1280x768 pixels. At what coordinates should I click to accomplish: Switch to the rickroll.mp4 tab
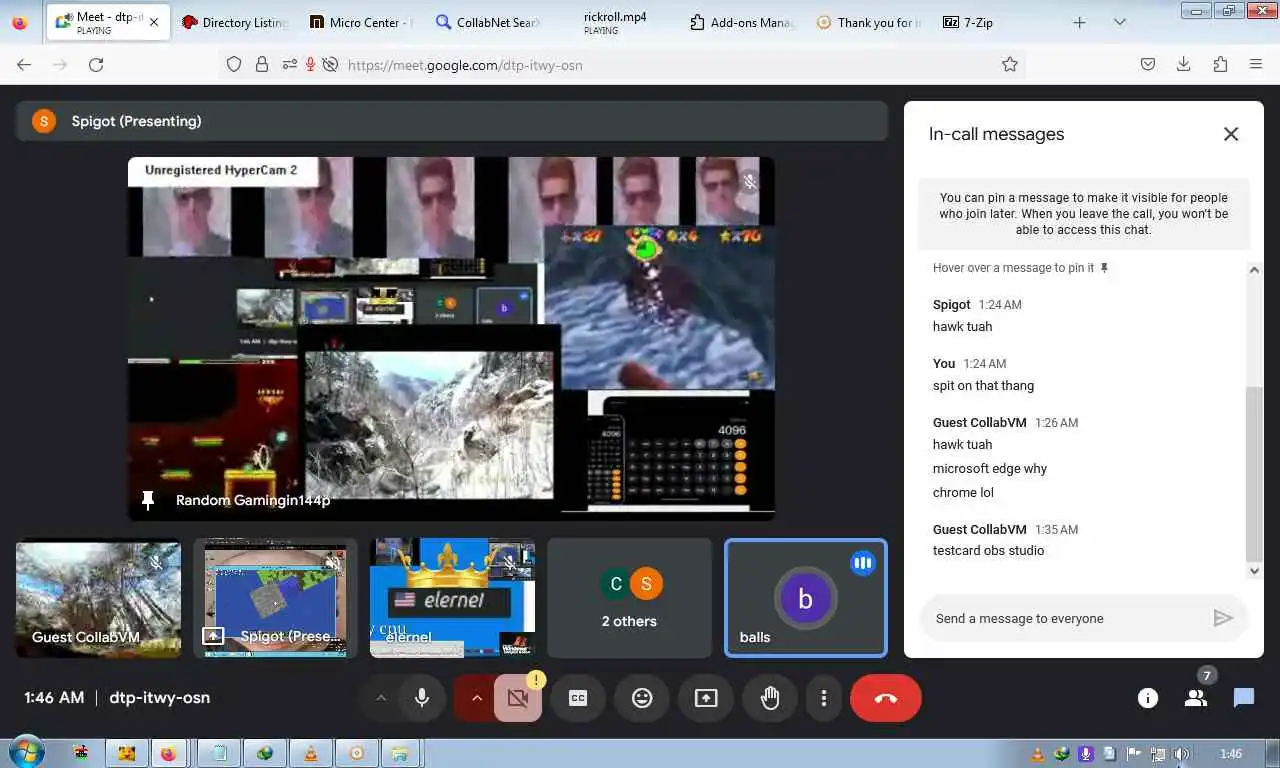(x=614, y=22)
